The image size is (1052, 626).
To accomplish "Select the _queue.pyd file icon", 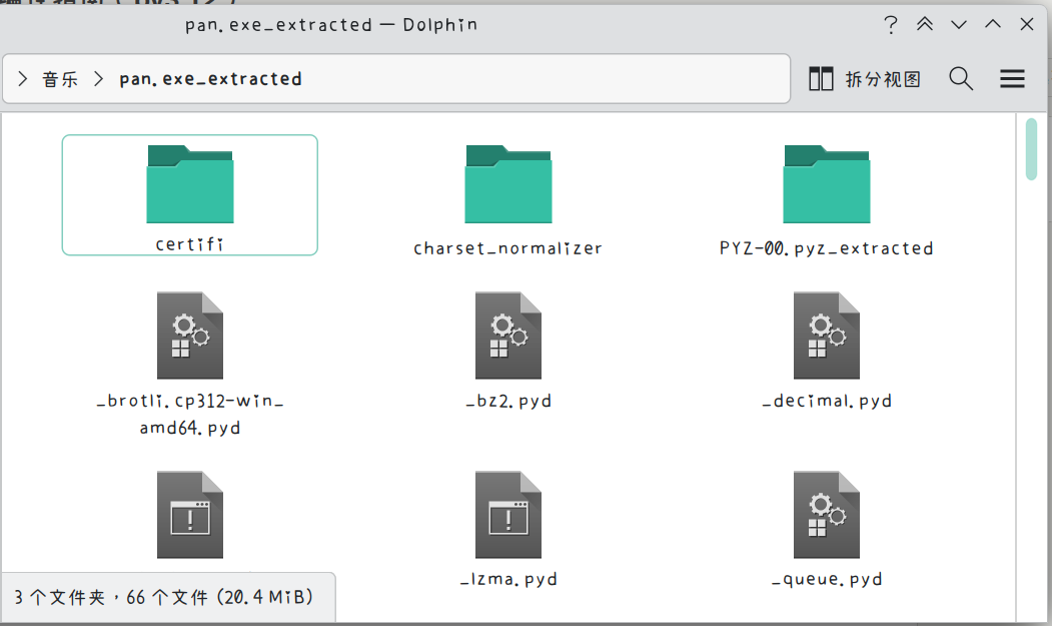I will 826,516.
